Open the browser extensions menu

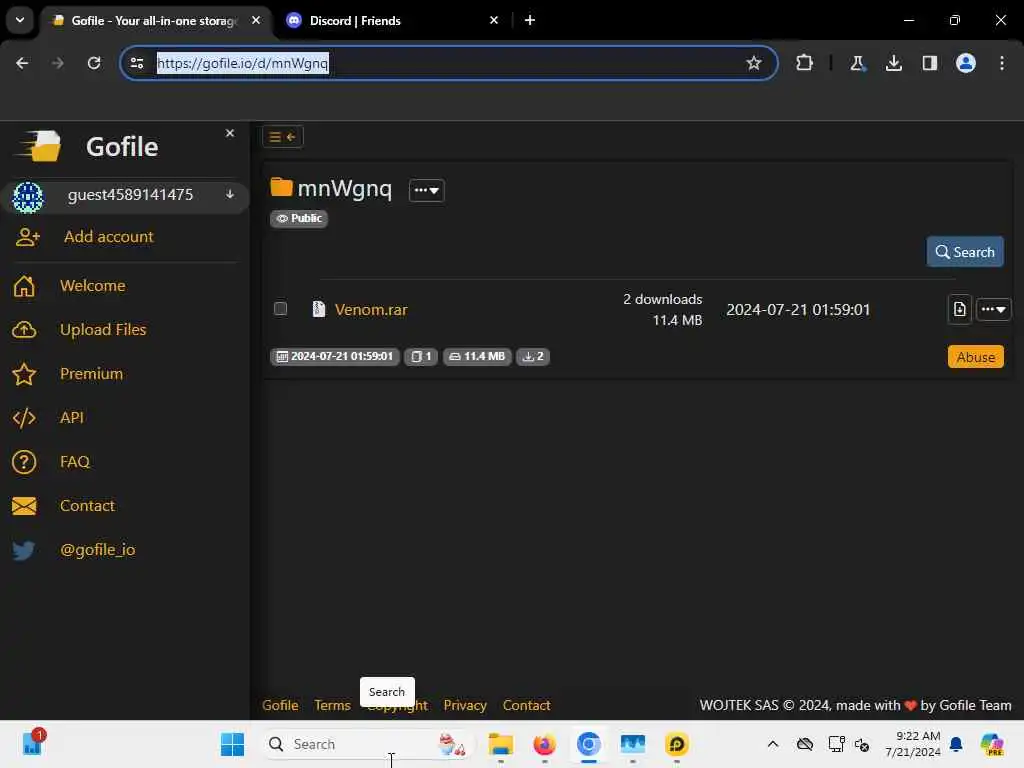click(805, 63)
